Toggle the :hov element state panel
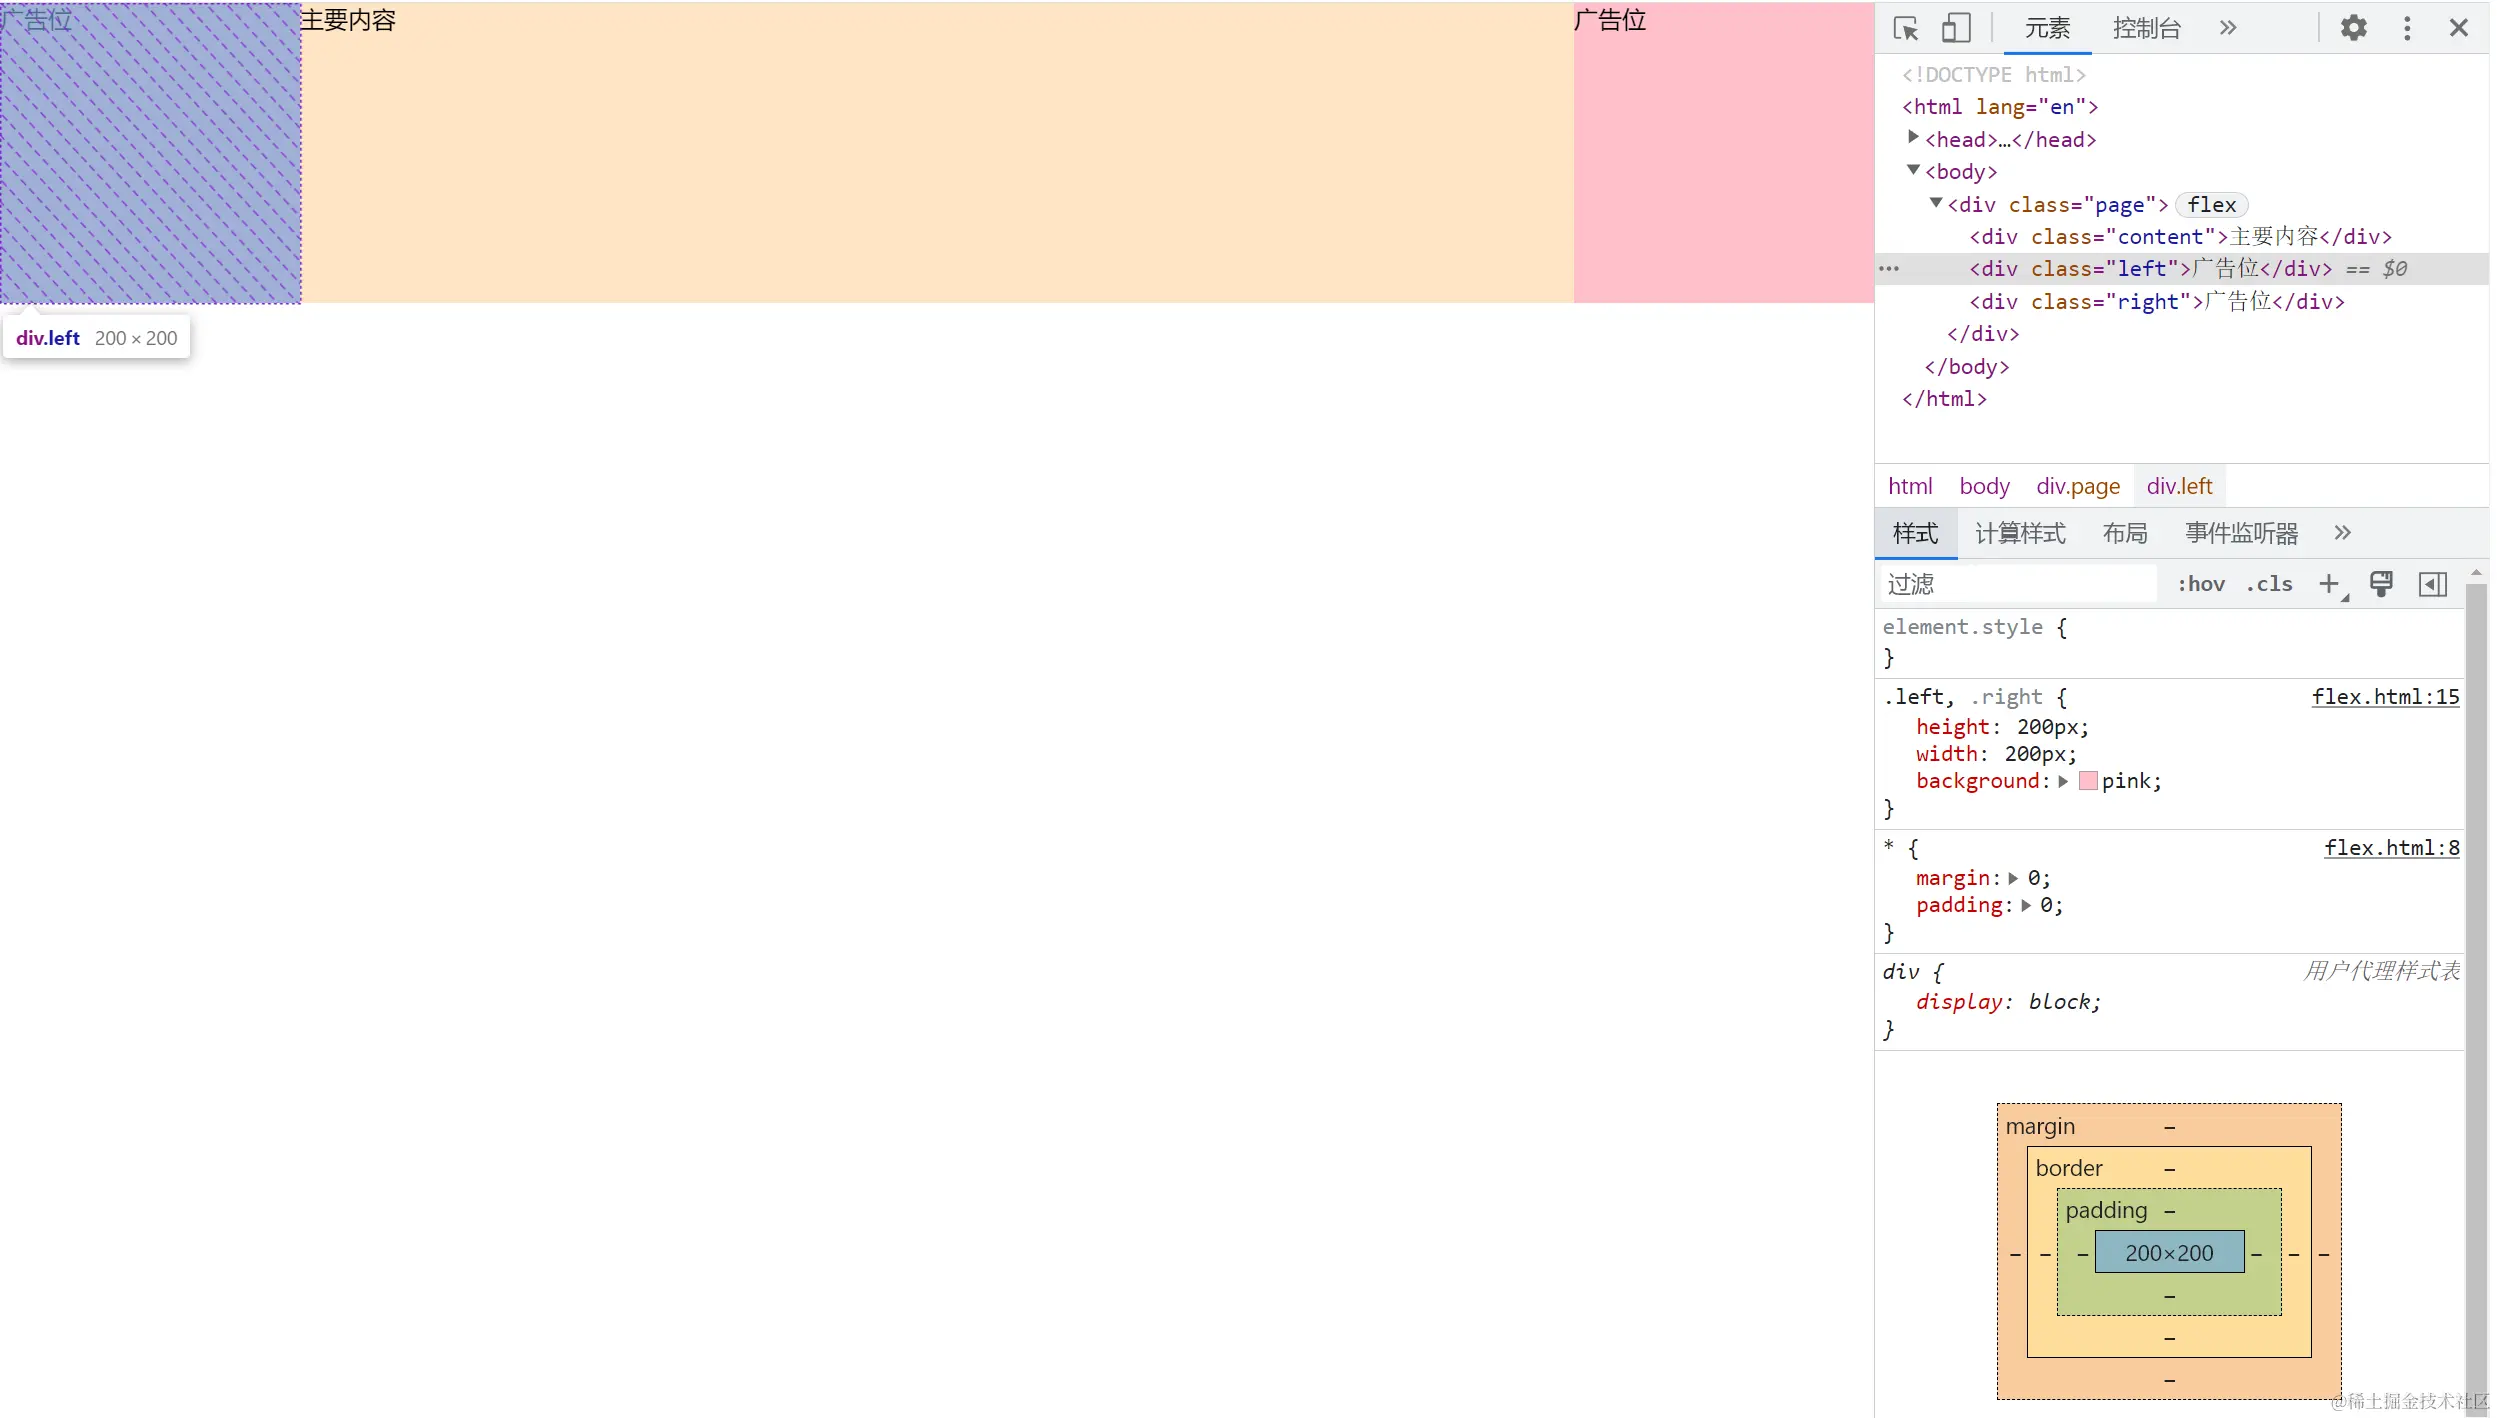 (2201, 584)
